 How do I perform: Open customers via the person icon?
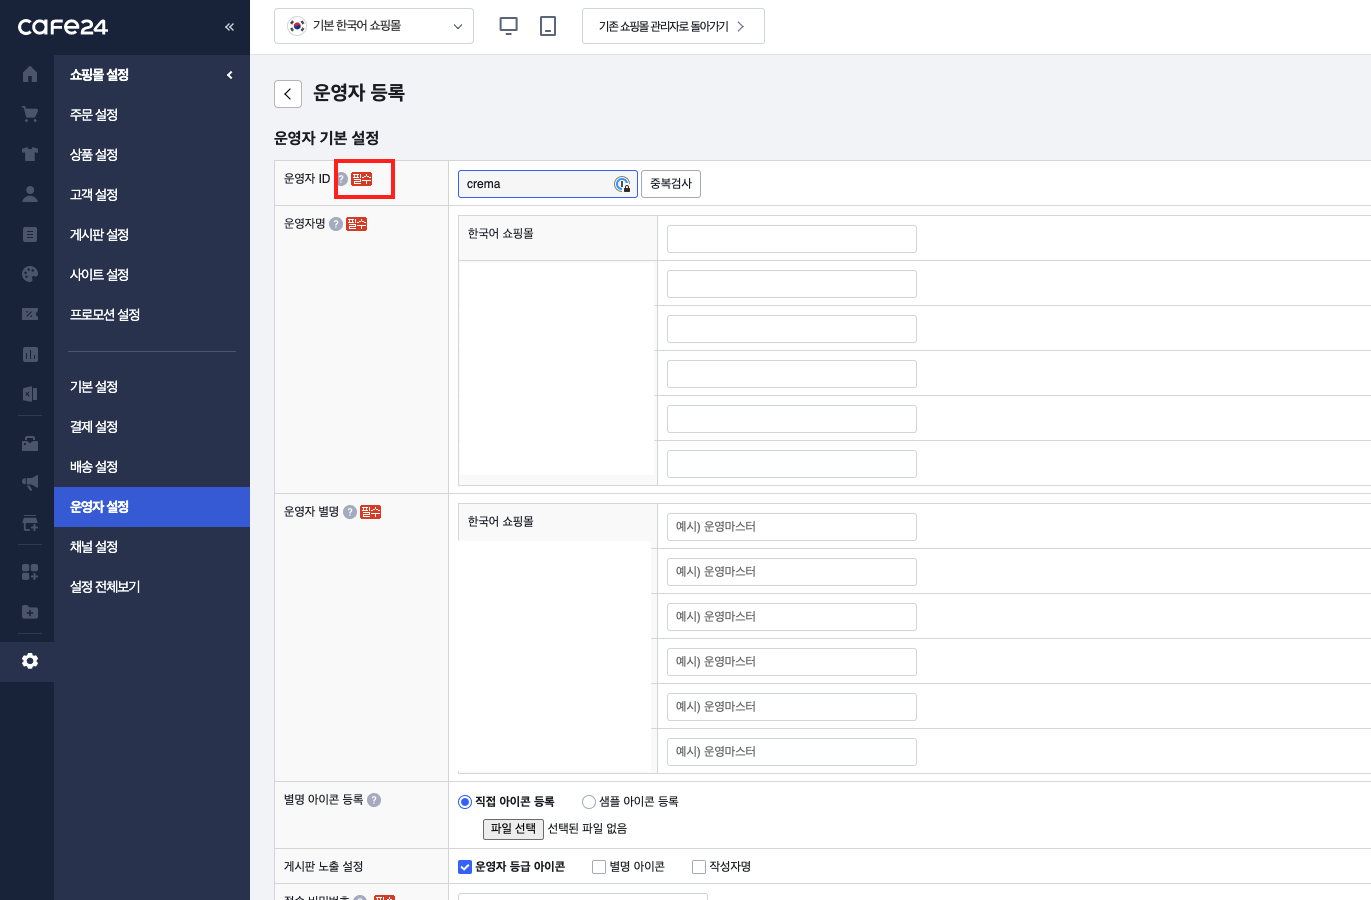pyautogui.click(x=29, y=194)
